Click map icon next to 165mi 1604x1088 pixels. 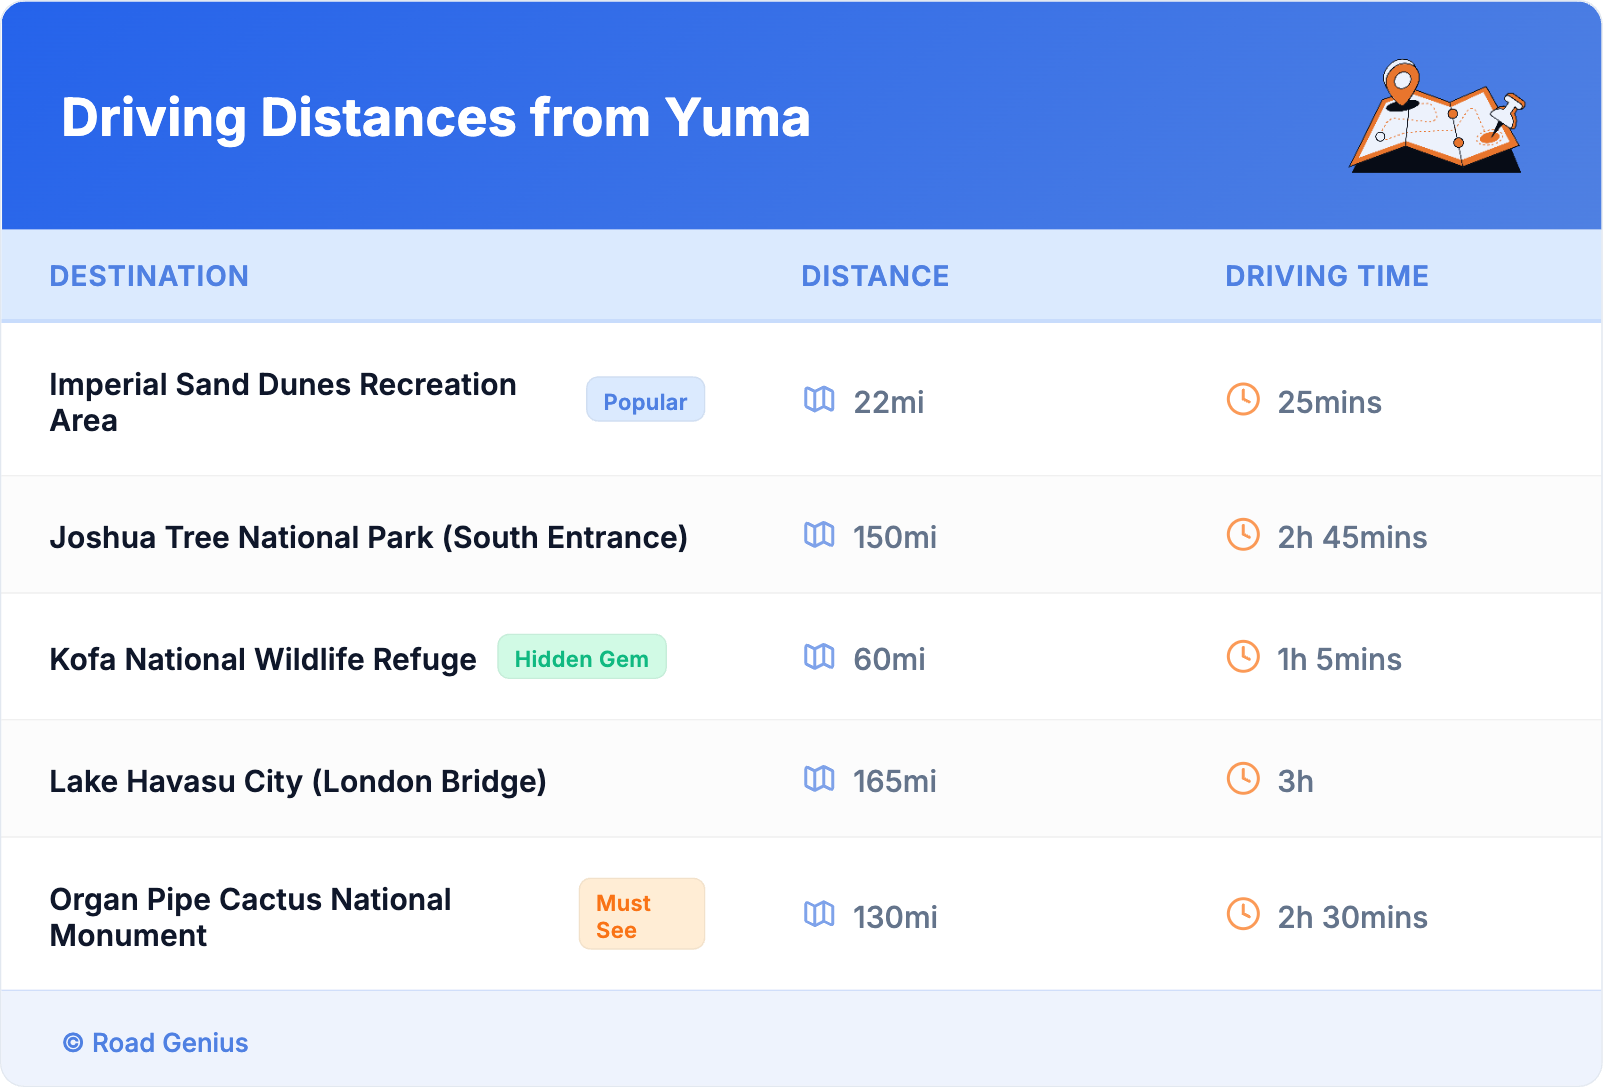(819, 779)
